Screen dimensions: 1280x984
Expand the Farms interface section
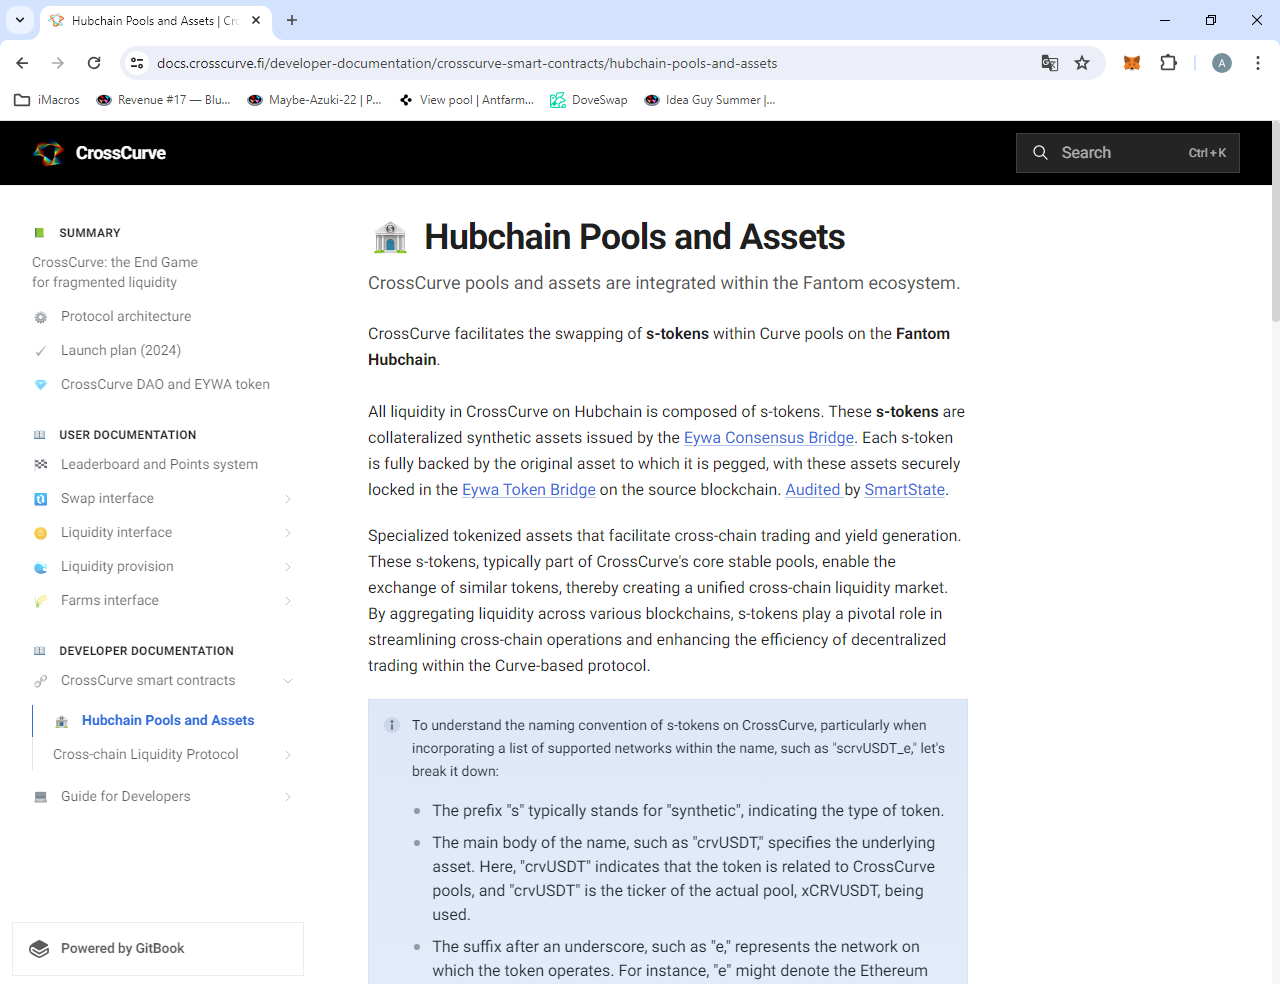coord(288,601)
